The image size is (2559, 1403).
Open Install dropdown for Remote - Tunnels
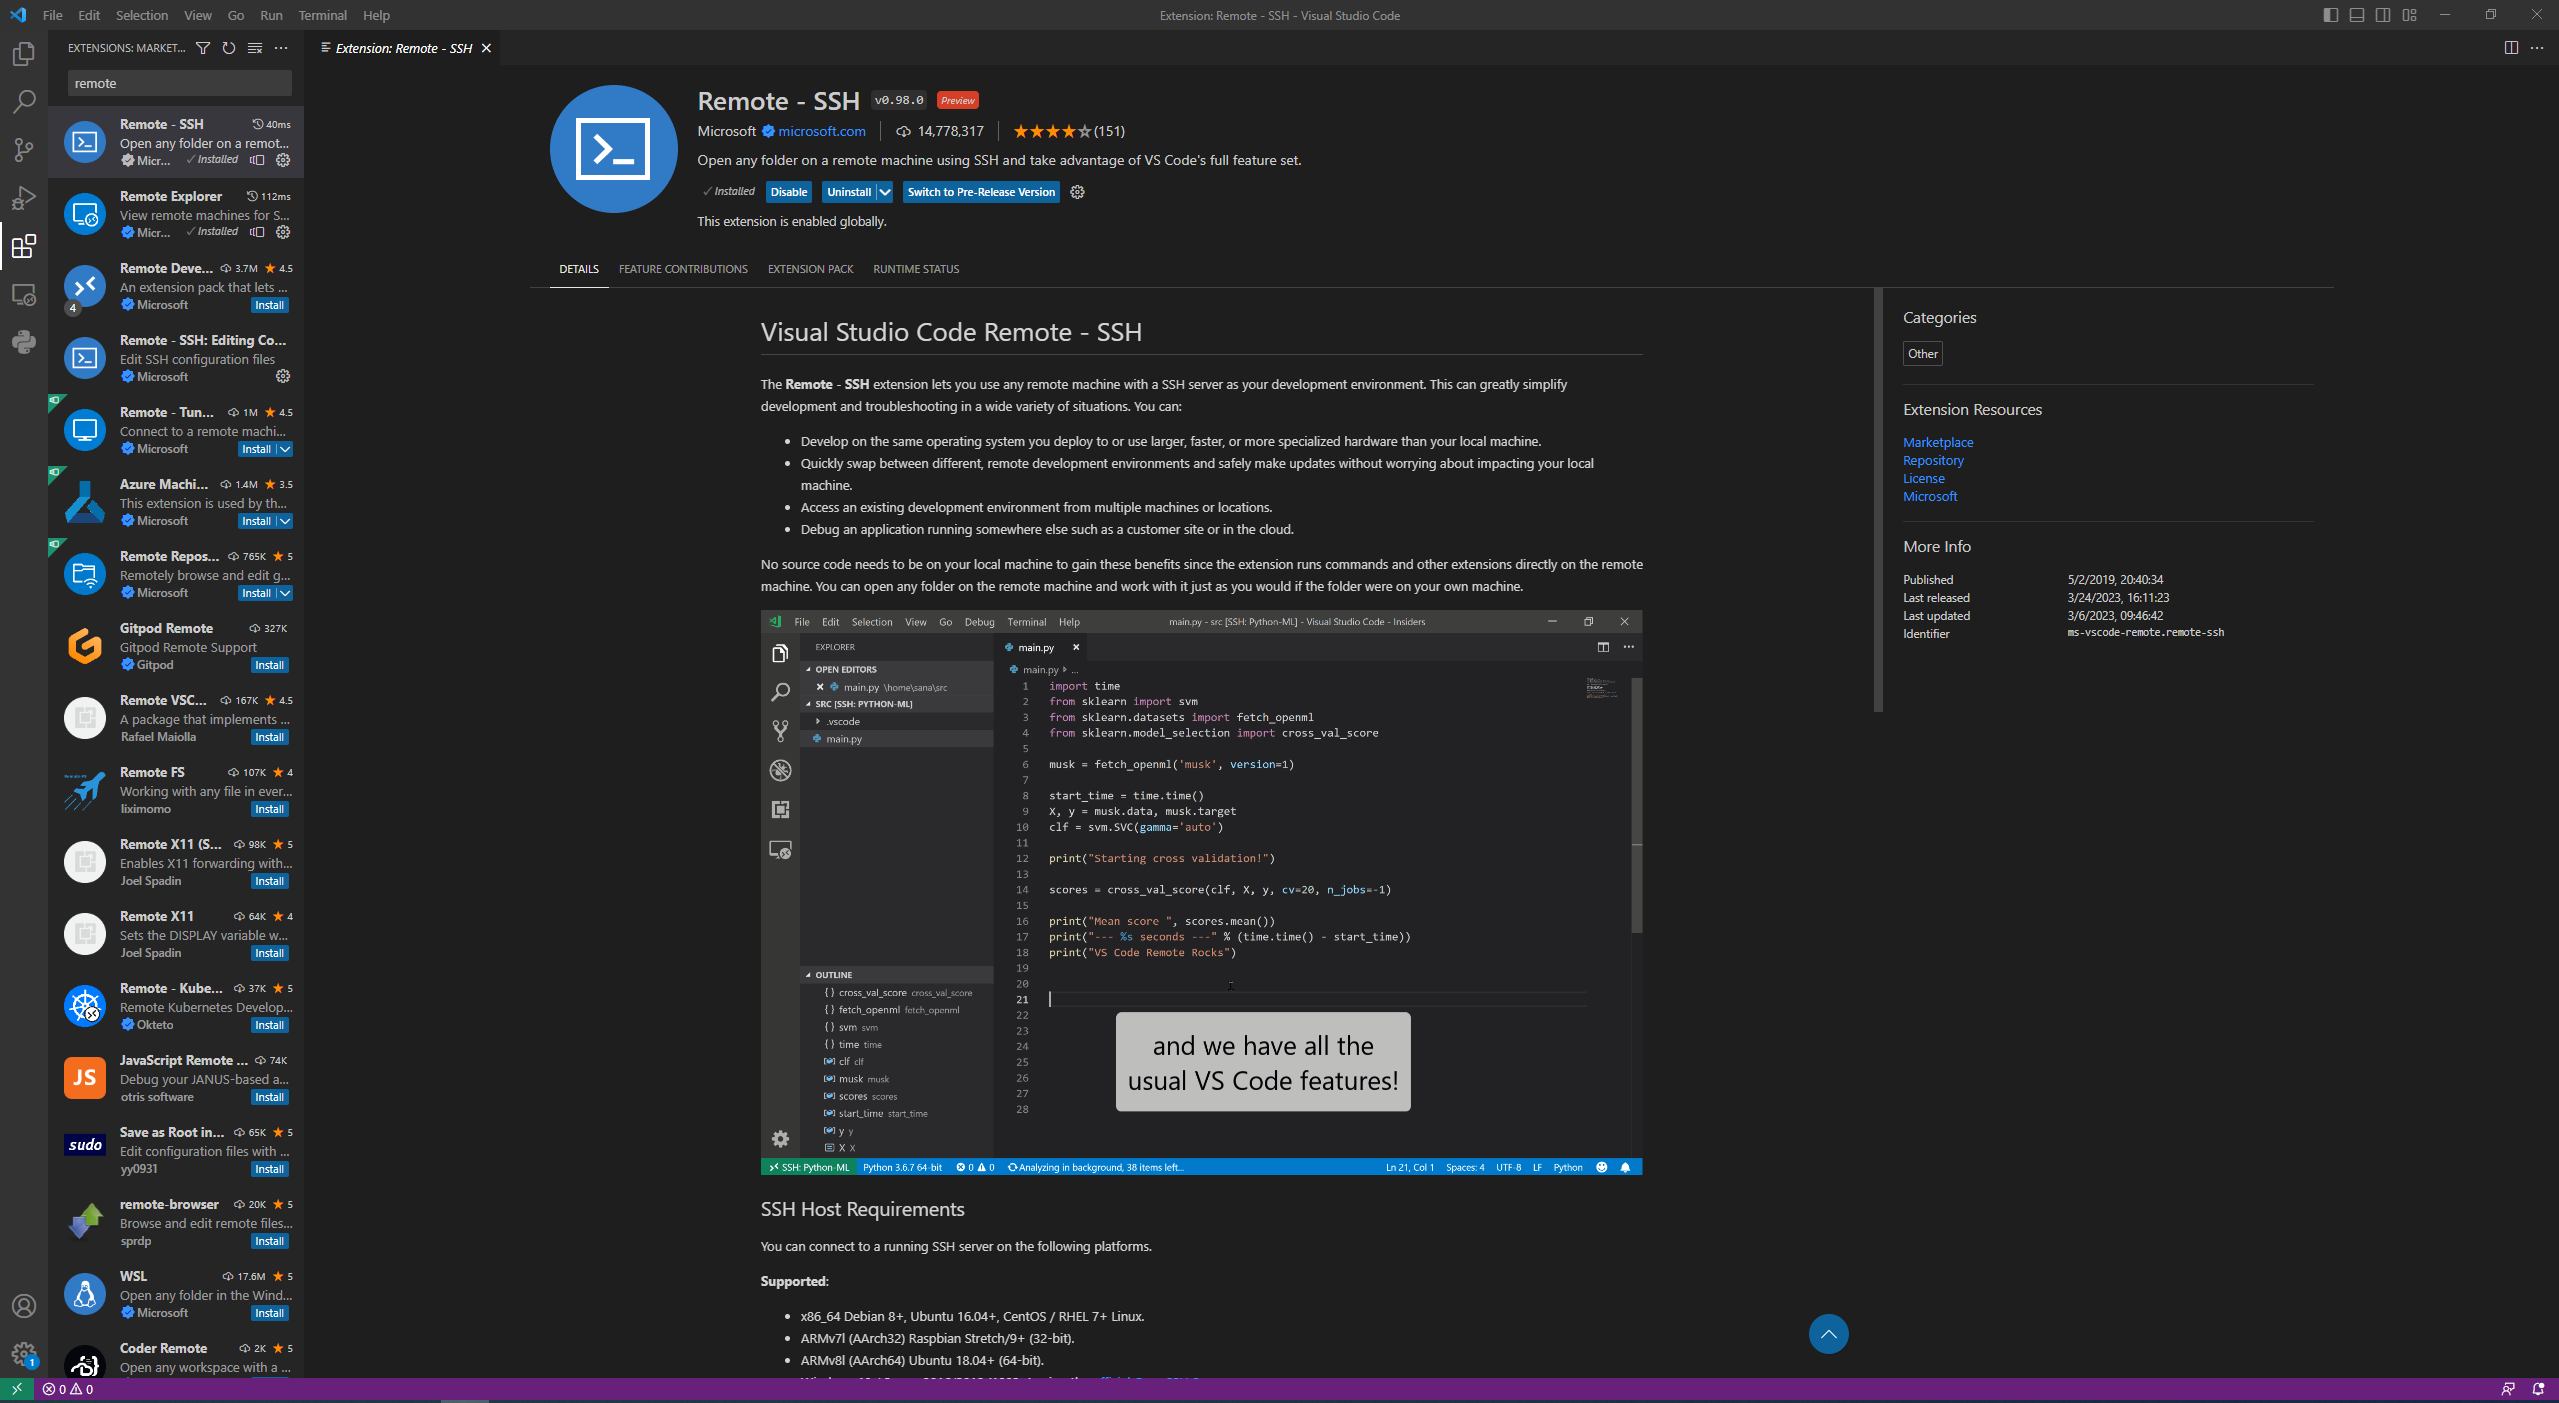pos(285,449)
